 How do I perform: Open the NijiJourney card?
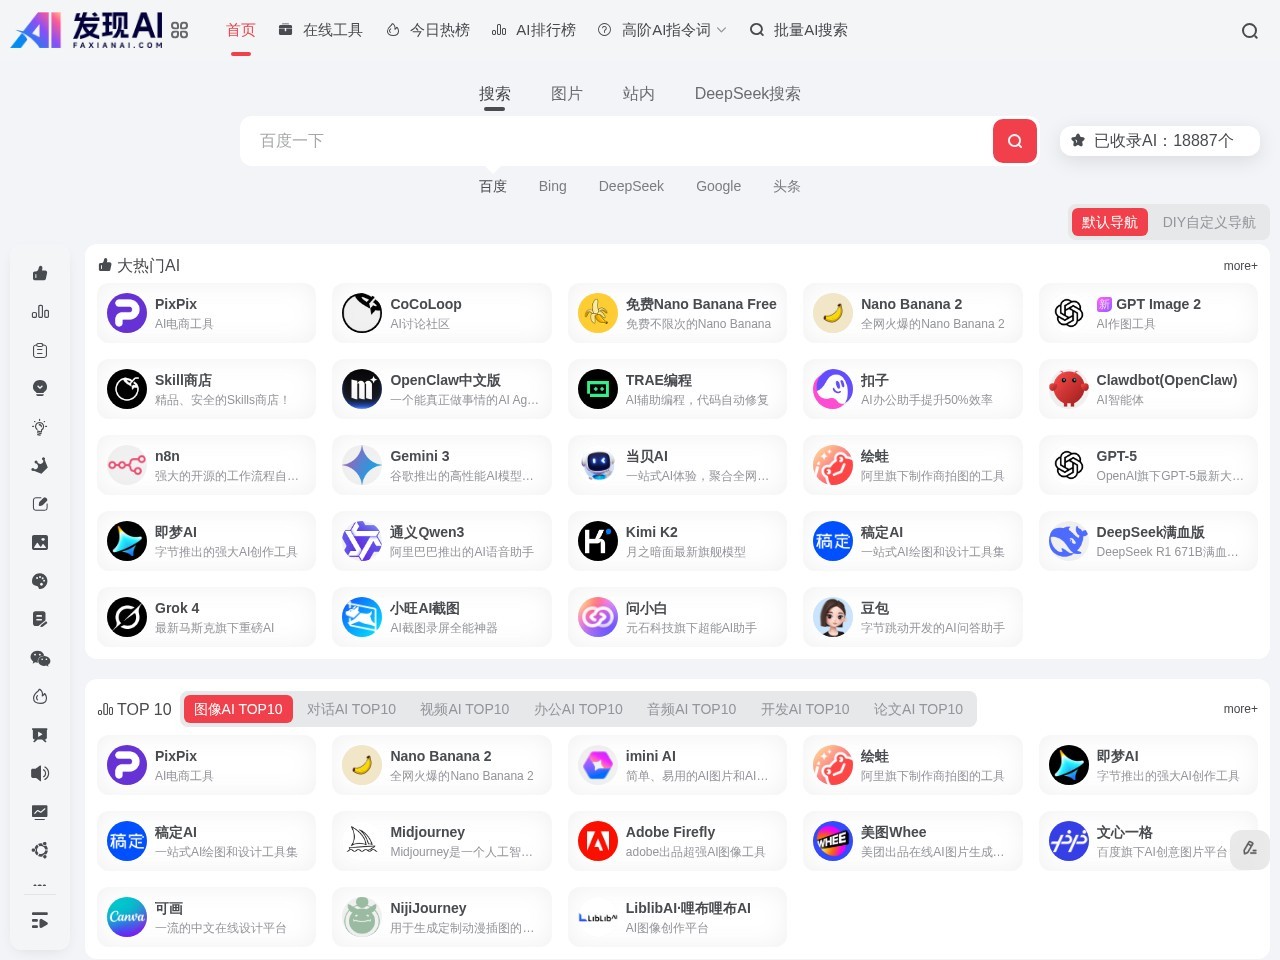point(442,917)
